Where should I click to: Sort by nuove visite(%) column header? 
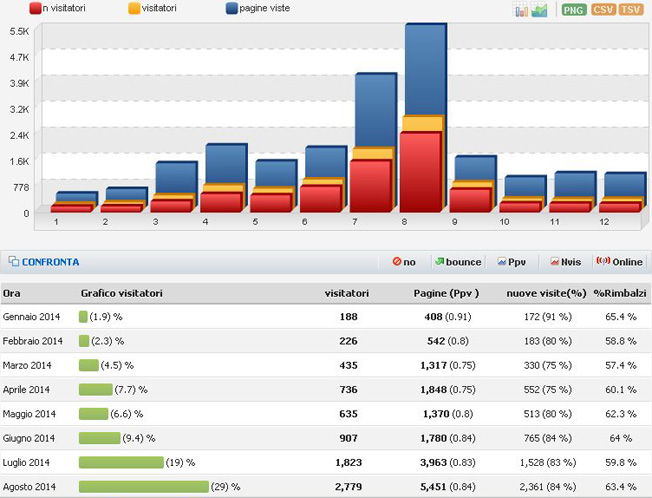pyautogui.click(x=546, y=293)
